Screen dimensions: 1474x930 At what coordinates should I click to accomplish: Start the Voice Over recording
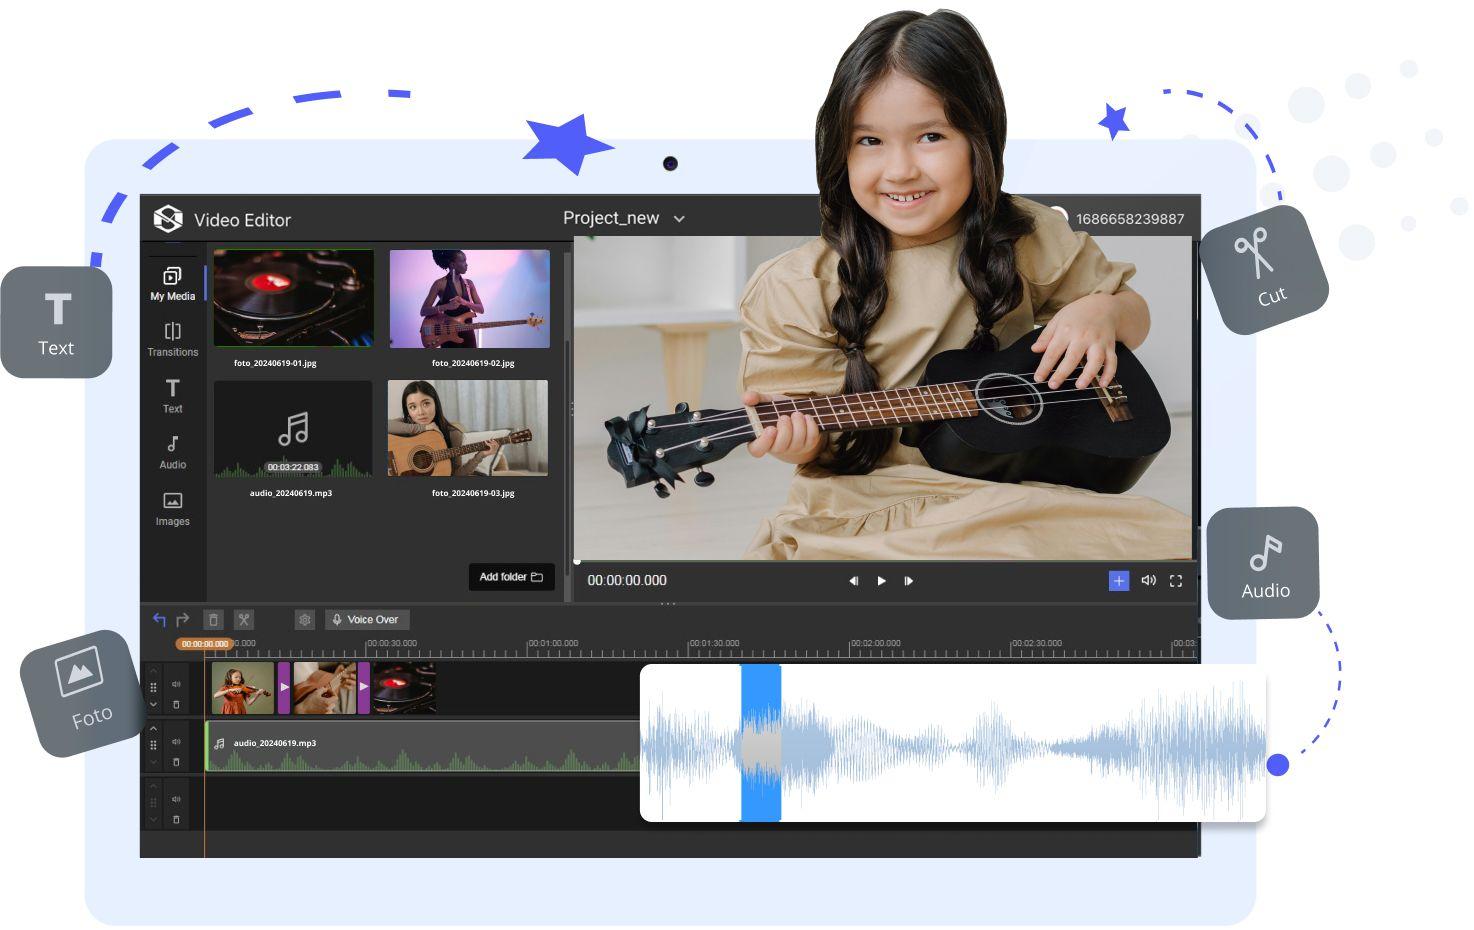click(x=366, y=619)
